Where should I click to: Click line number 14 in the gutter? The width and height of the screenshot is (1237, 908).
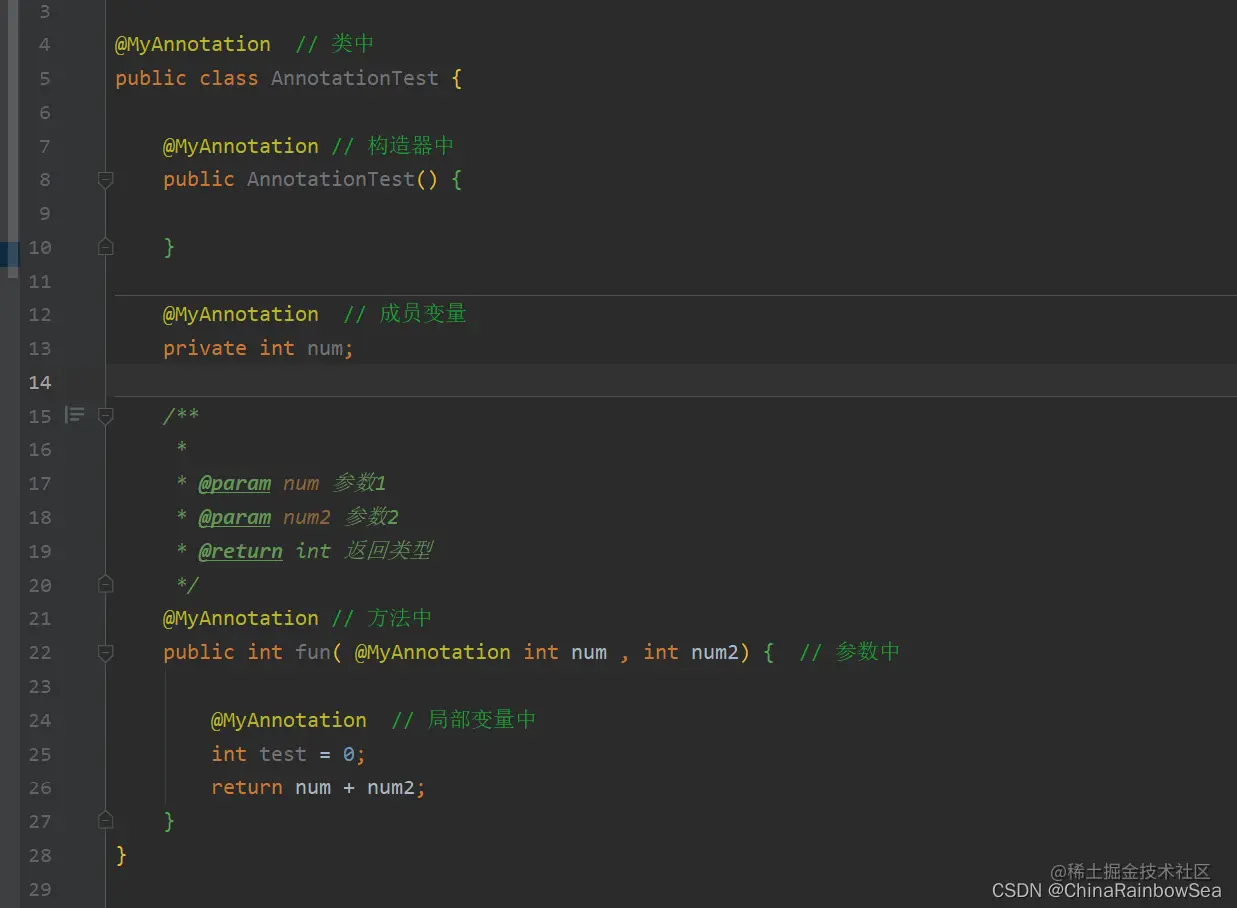[x=40, y=382]
